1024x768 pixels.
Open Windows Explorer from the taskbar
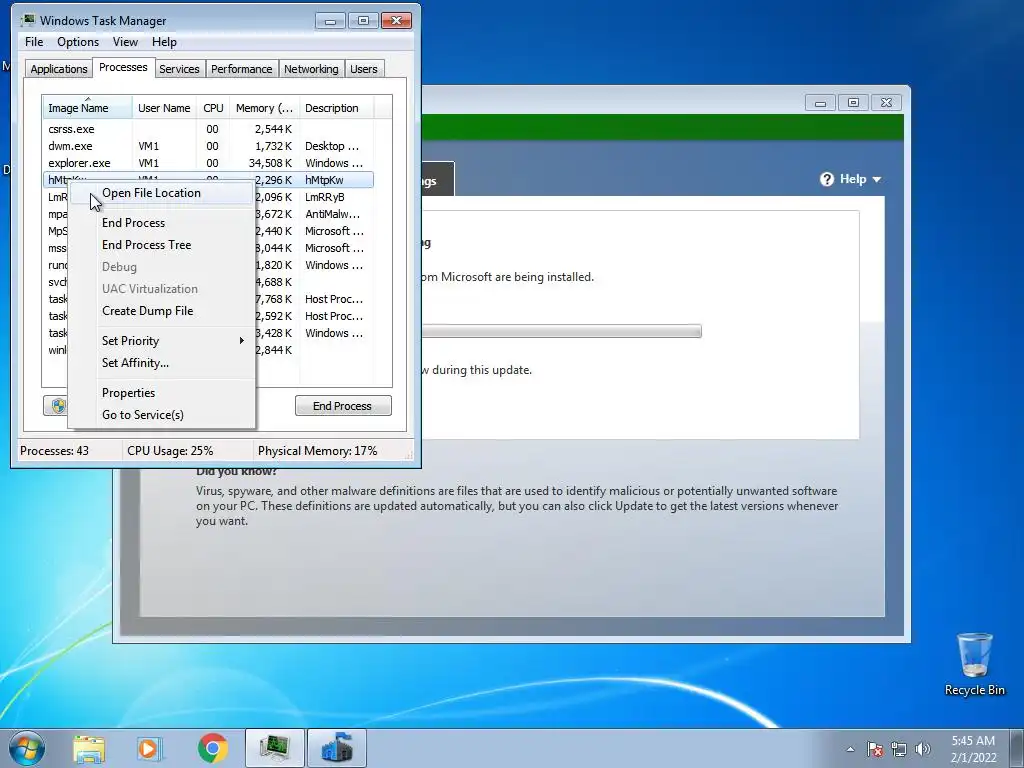[x=89, y=748]
